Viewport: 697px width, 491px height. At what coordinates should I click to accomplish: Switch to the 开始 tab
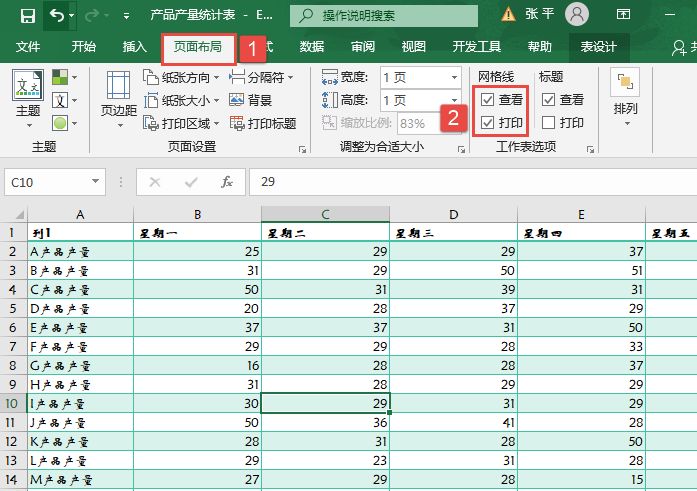[x=84, y=47]
